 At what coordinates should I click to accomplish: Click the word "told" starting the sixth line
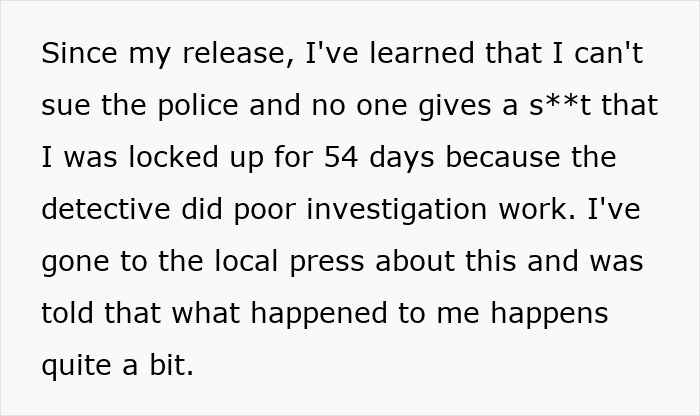pos(65,314)
